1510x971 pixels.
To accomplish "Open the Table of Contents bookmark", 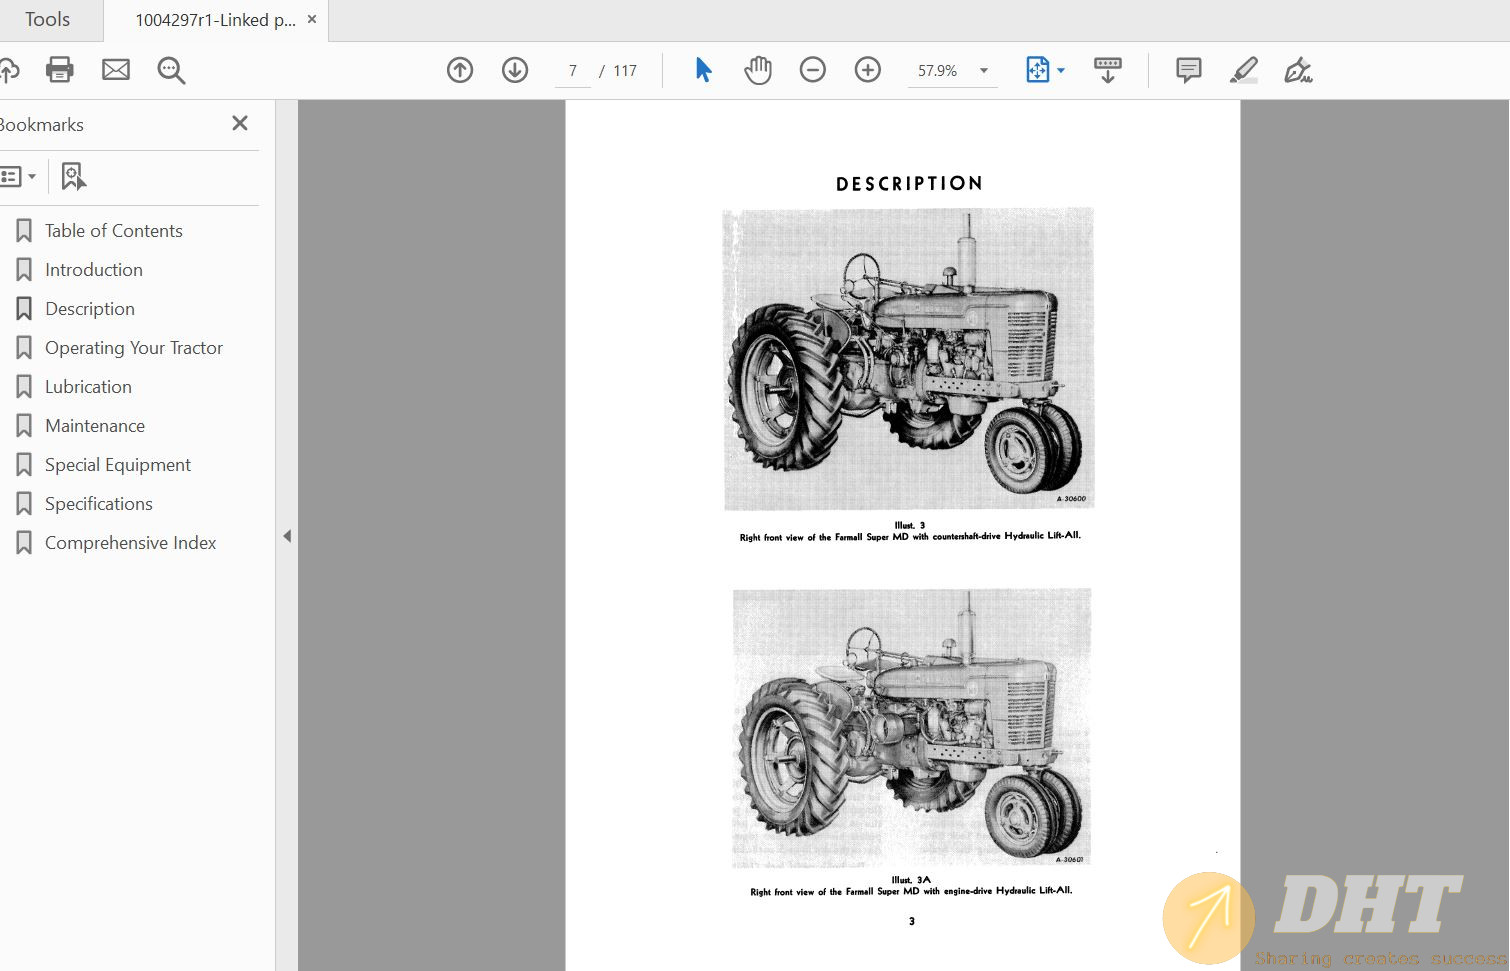I will [x=114, y=231].
